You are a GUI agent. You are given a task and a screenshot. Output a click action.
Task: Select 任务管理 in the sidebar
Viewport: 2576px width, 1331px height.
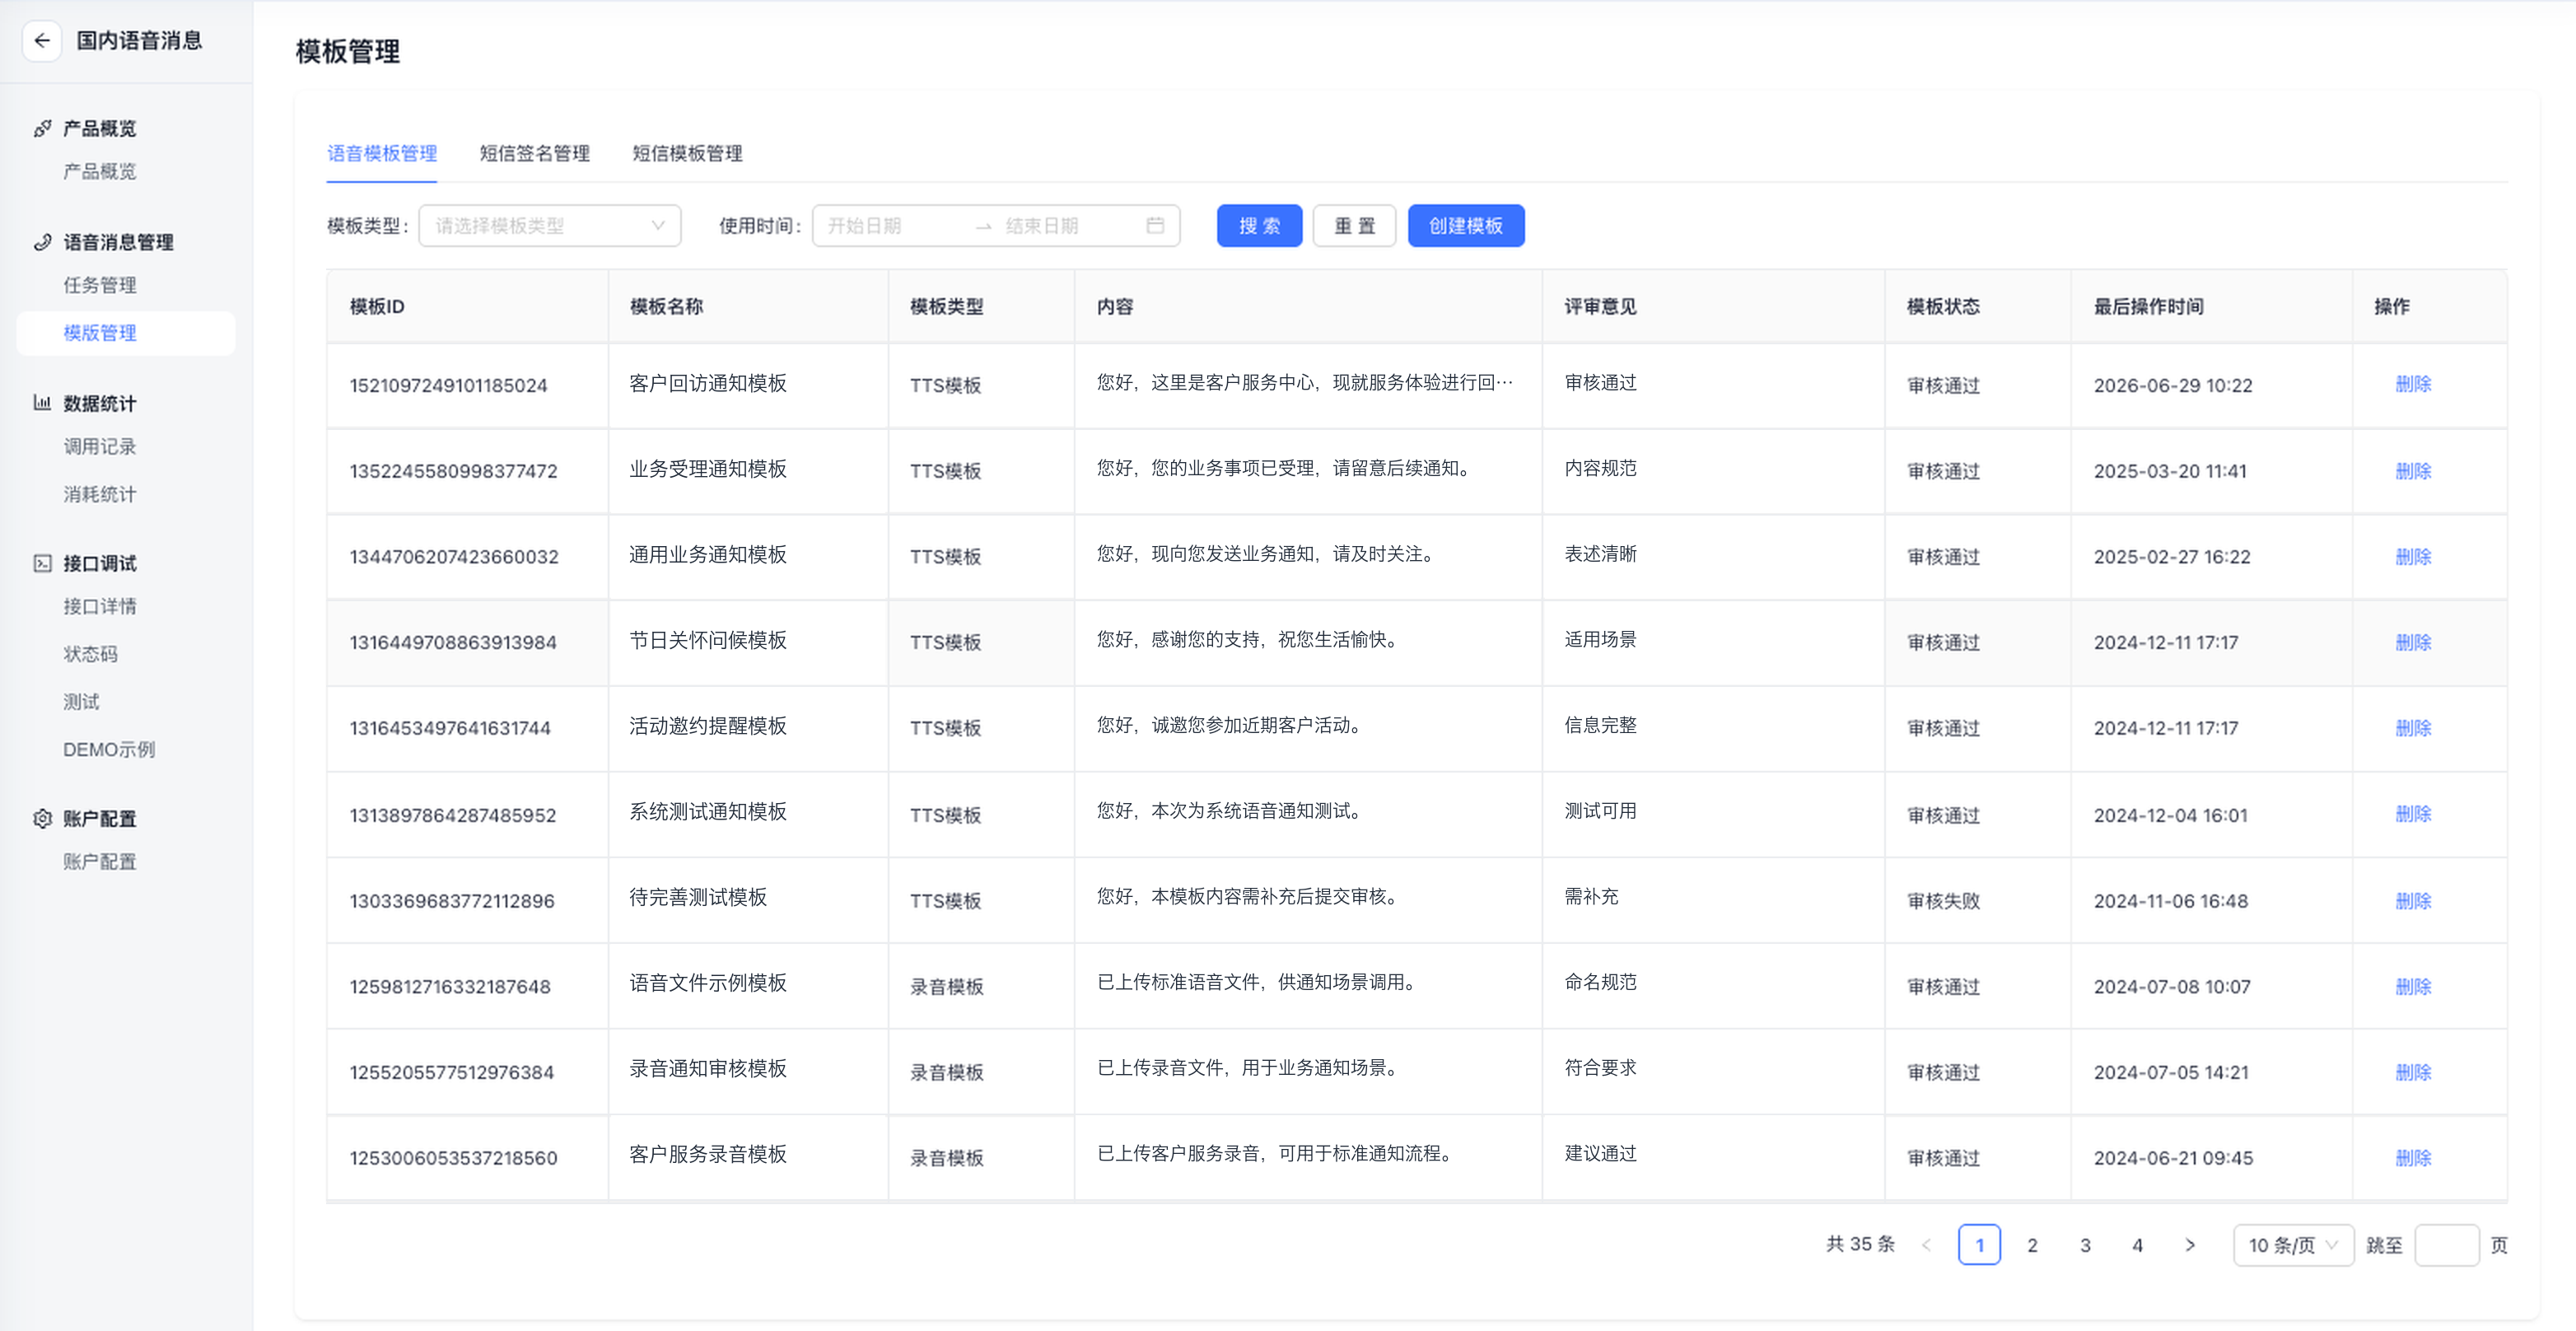[100, 285]
